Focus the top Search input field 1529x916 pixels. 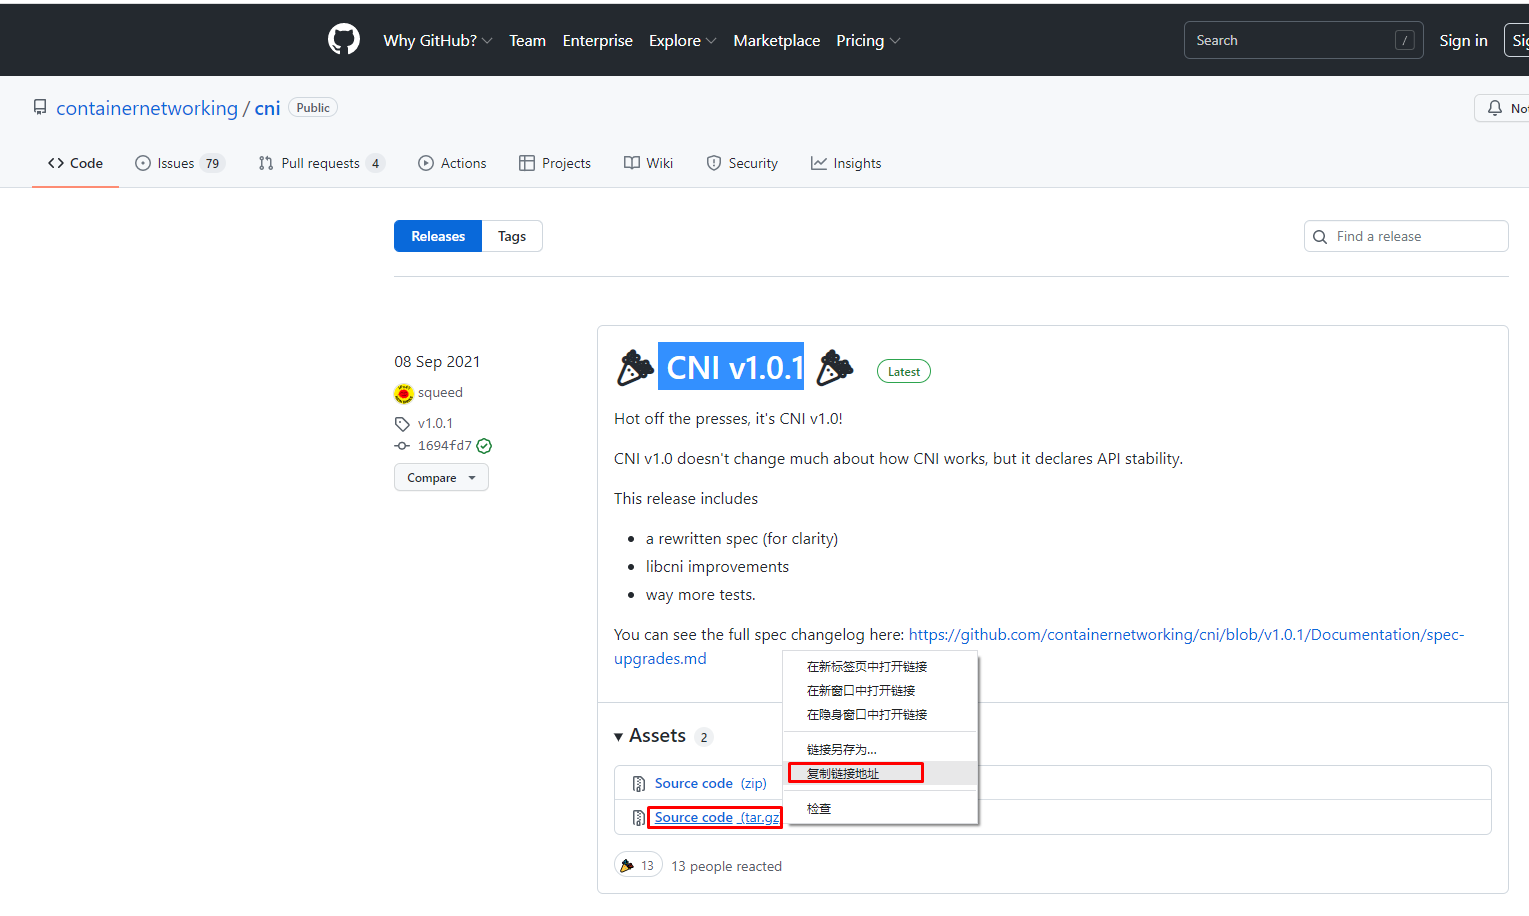coord(1290,41)
